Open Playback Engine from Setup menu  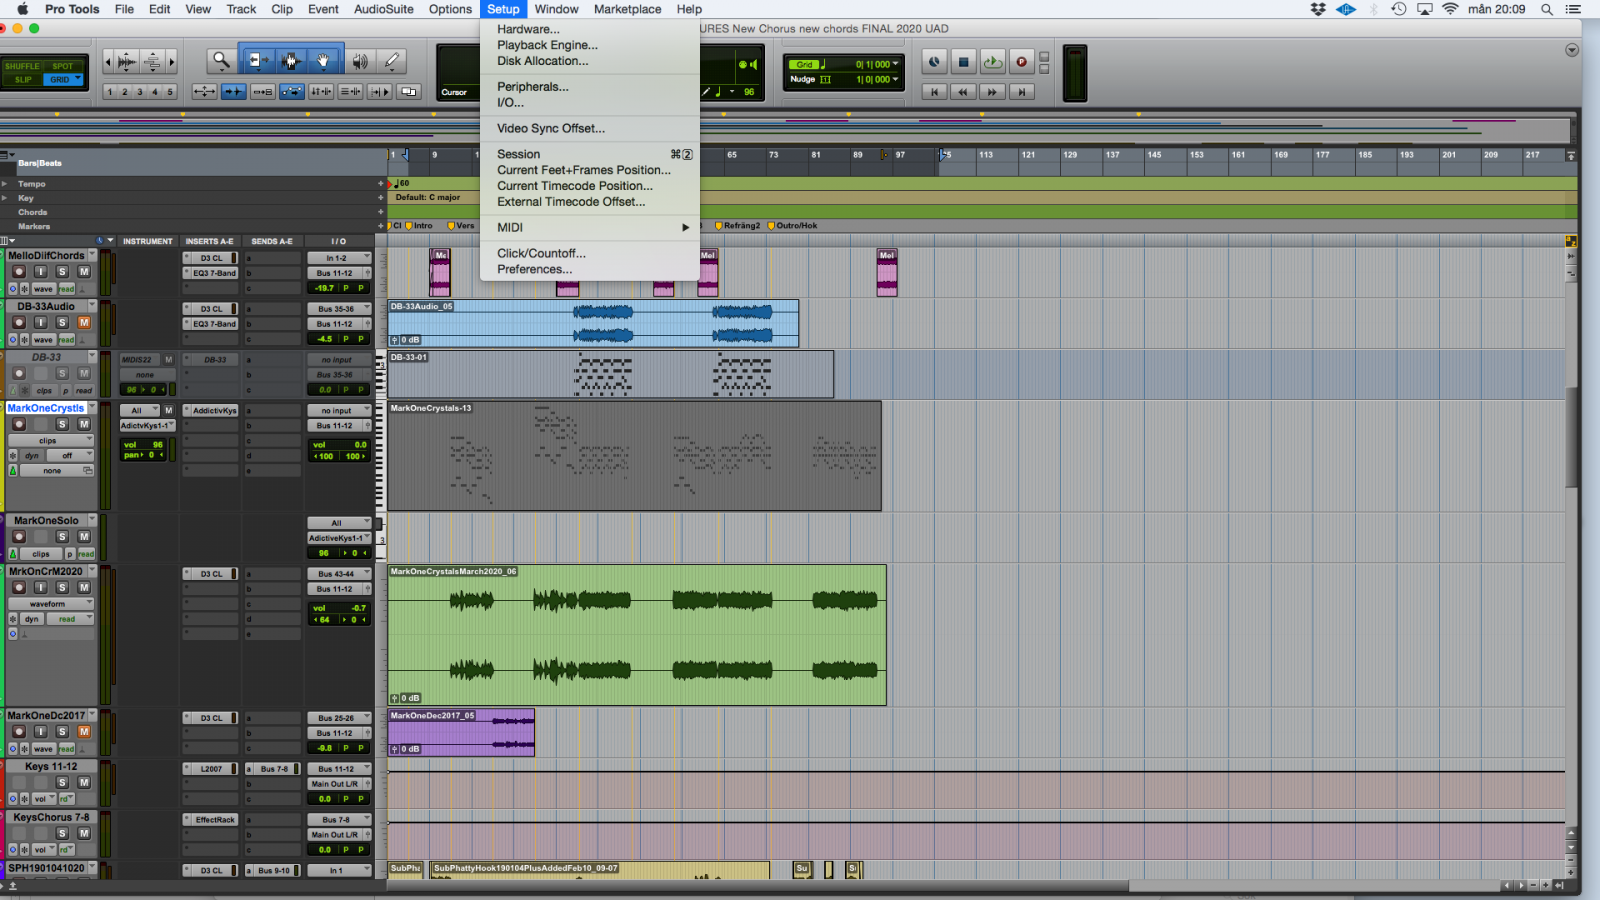pyautogui.click(x=547, y=45)
